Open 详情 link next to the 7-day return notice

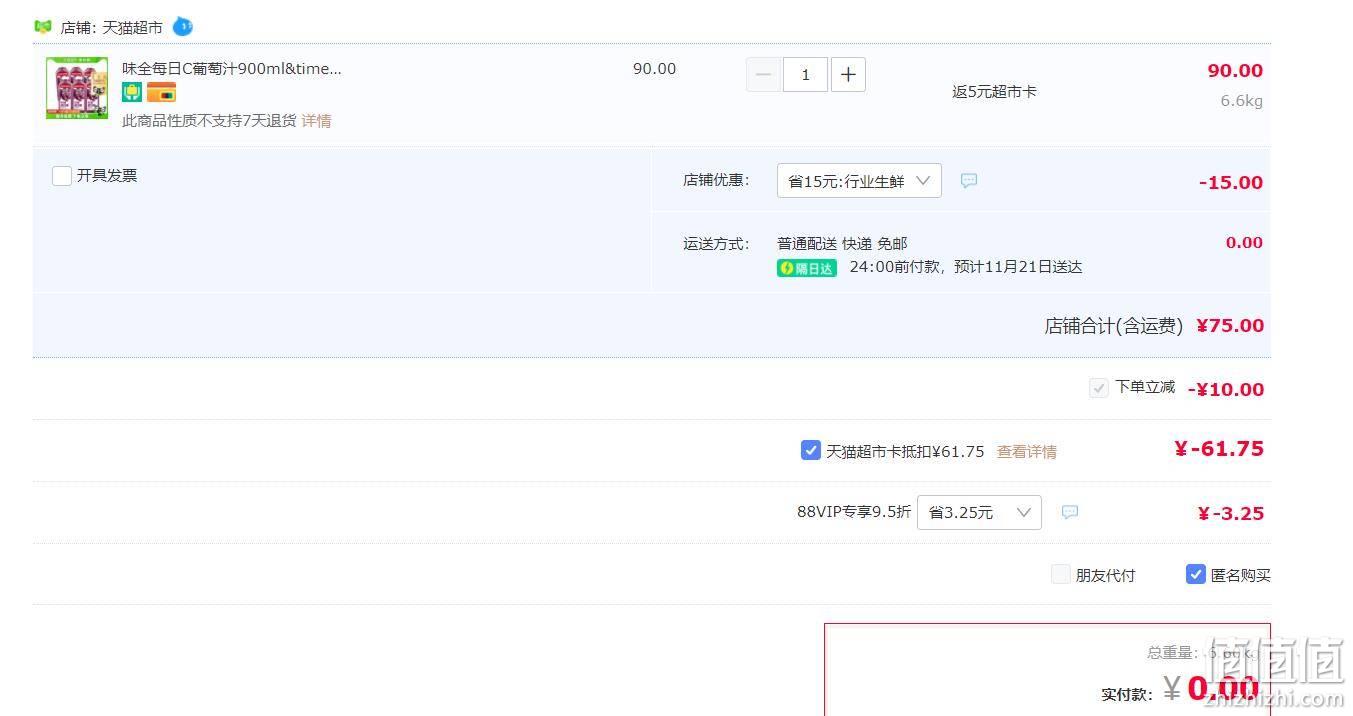tap(317, 120)
